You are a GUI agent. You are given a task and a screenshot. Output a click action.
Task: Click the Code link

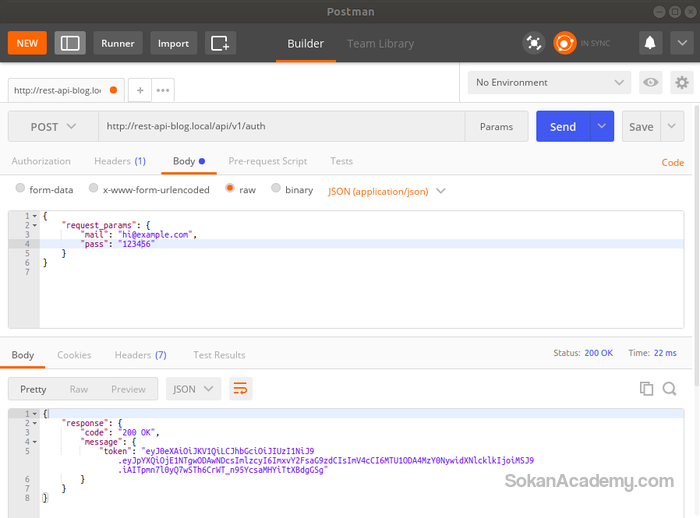pyautogui.click(x=673, y=163)
